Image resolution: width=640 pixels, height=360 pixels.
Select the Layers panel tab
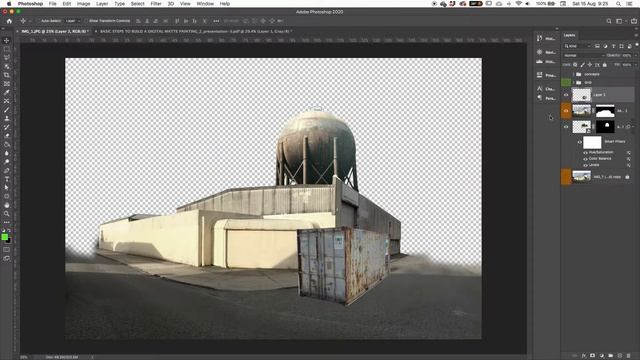569,35
